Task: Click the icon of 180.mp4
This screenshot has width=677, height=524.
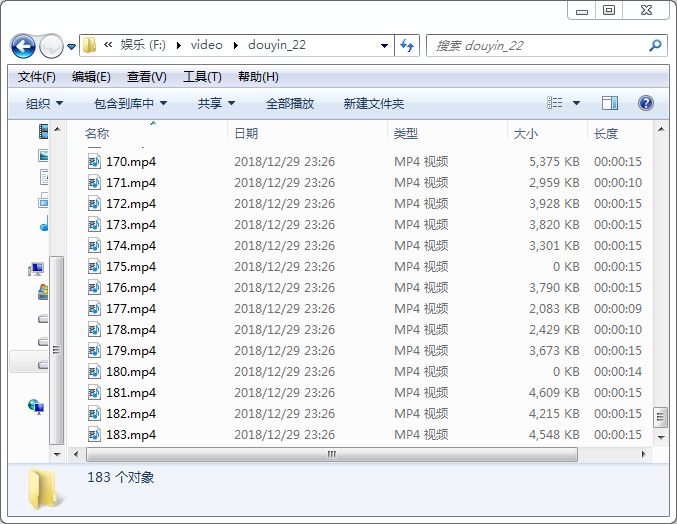Action: [94, 372]
